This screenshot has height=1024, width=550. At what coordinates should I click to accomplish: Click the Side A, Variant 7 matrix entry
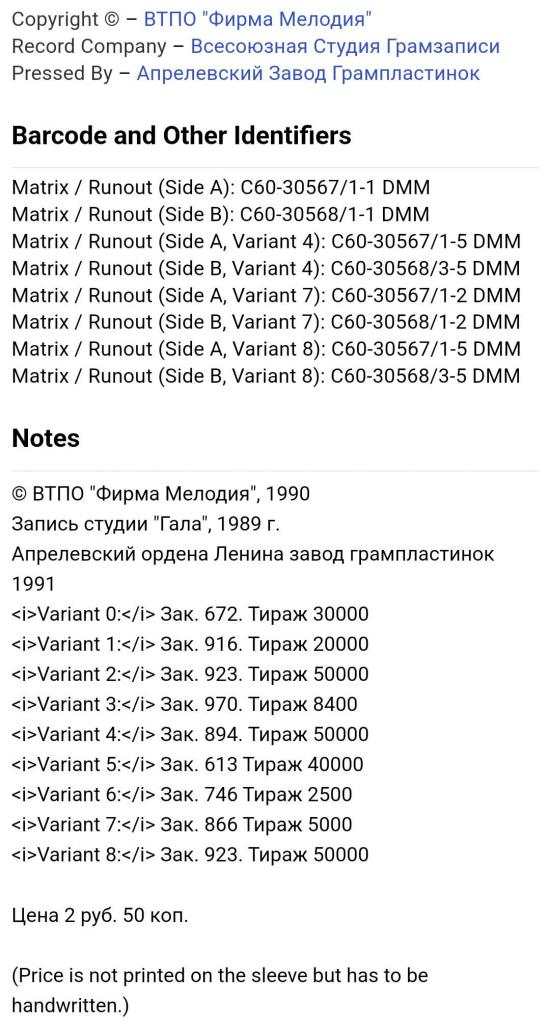(267, 295)
